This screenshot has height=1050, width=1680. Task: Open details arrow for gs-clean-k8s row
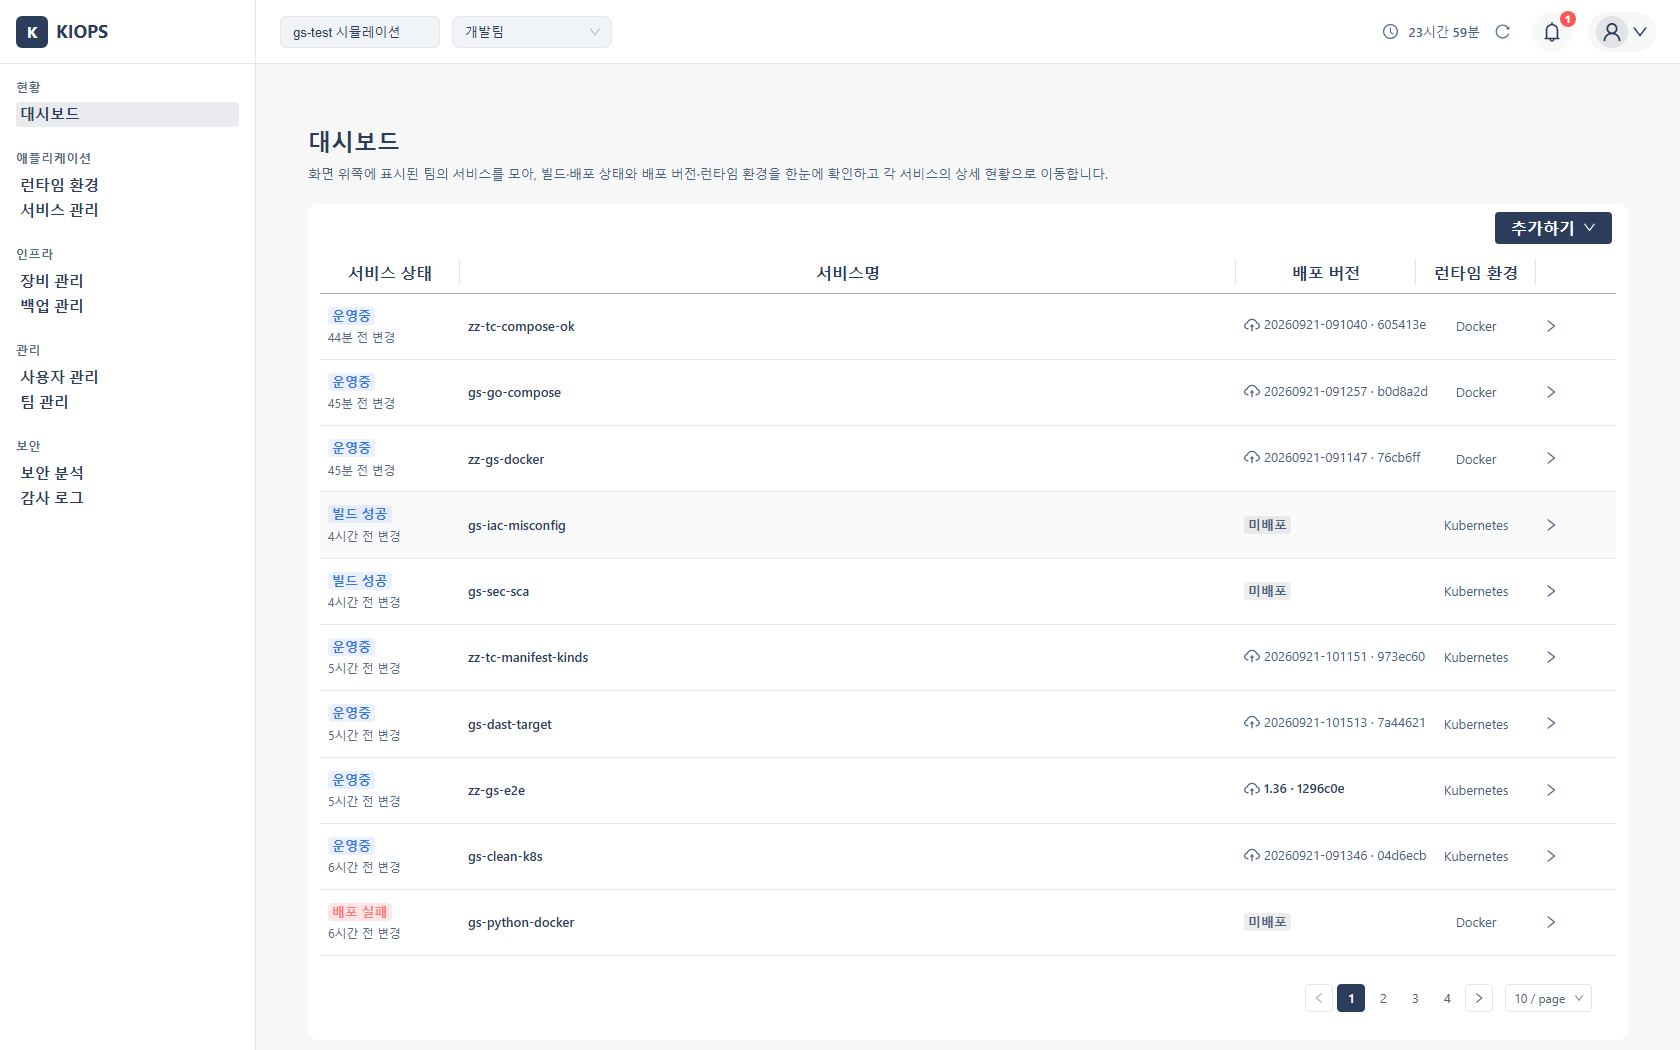pyautogui.click(x=1551, y=856)
